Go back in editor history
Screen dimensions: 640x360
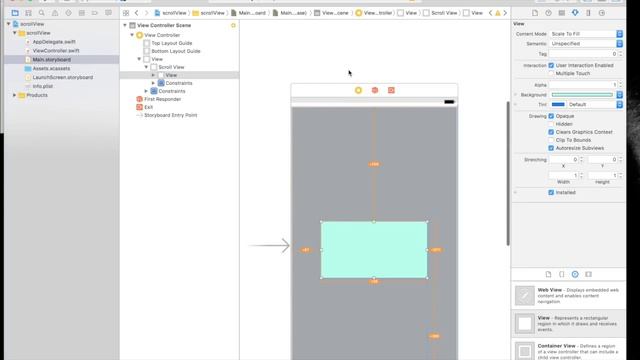click(136, 13)
